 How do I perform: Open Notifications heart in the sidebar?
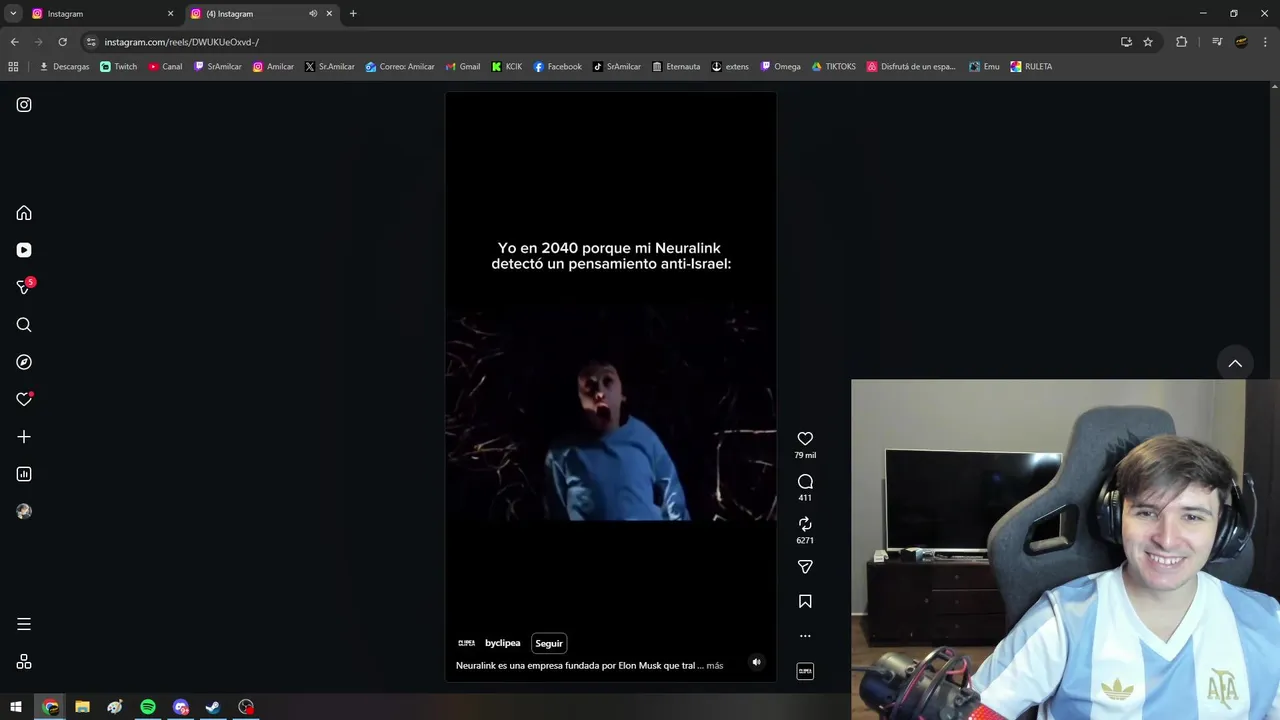pyautogui.click(x=24, y=399)
